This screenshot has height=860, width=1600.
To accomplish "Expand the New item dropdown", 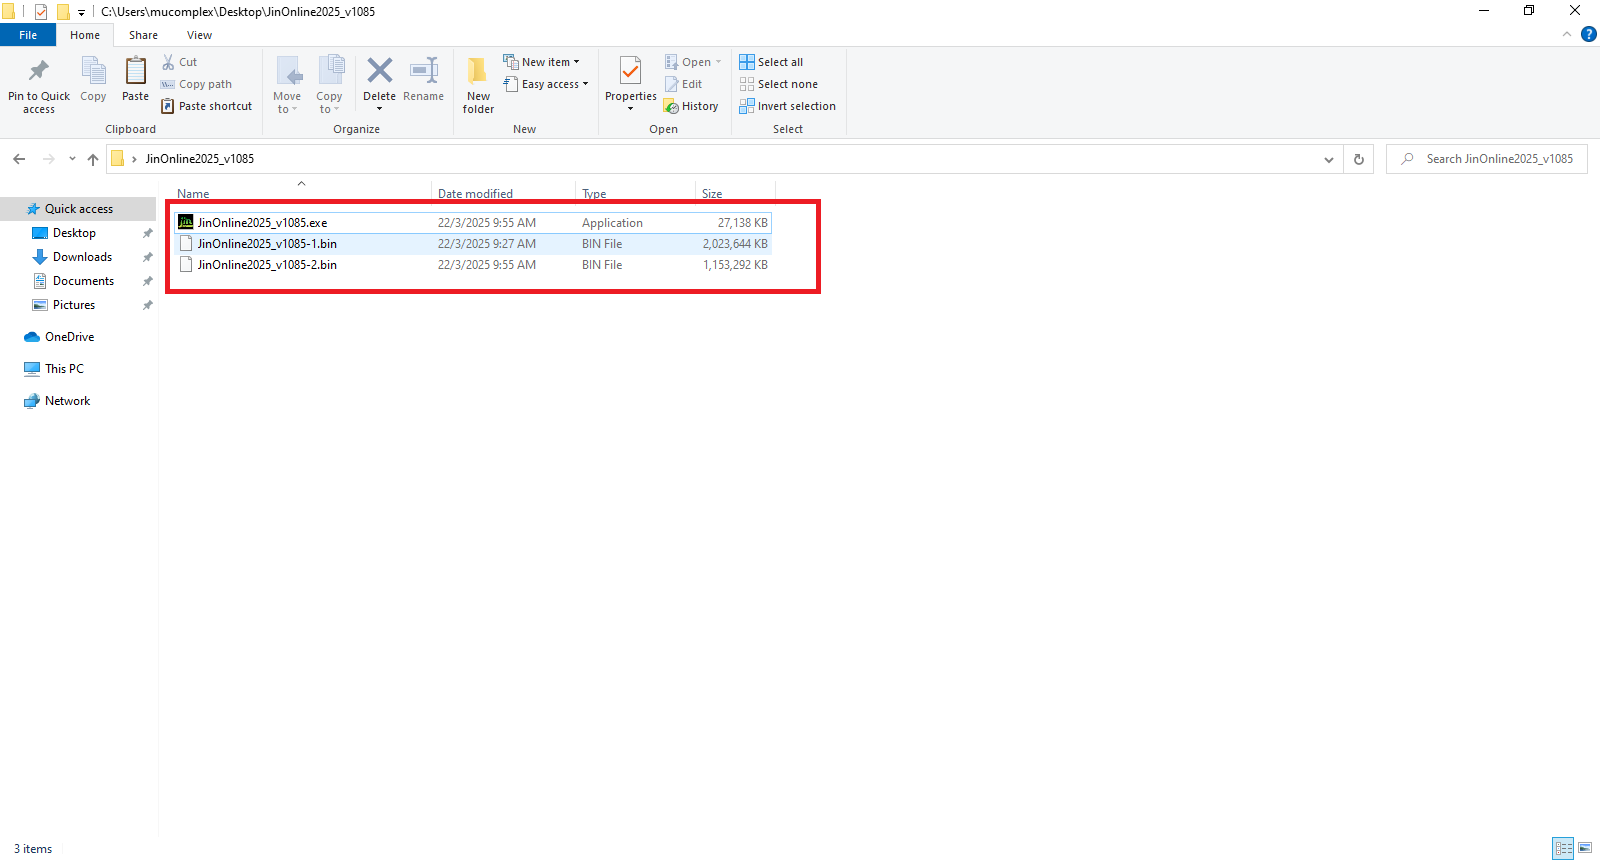I will [x=542, y=62].
